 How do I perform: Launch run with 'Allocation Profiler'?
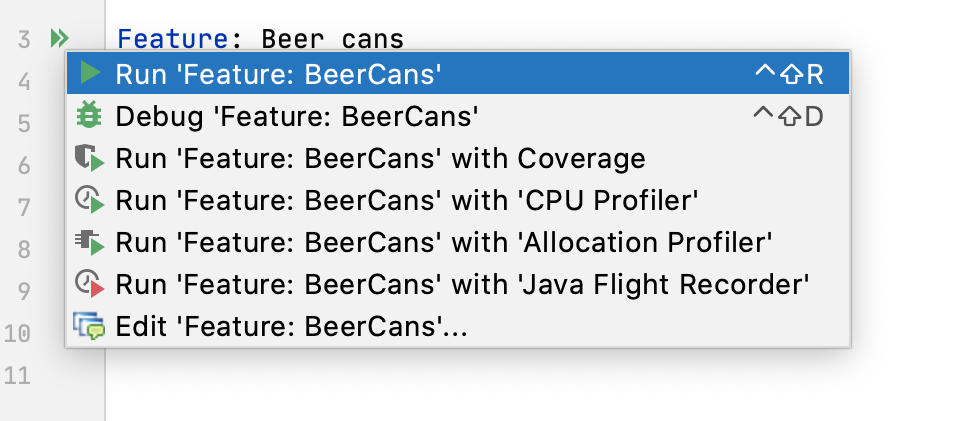(x=457, y=242)
